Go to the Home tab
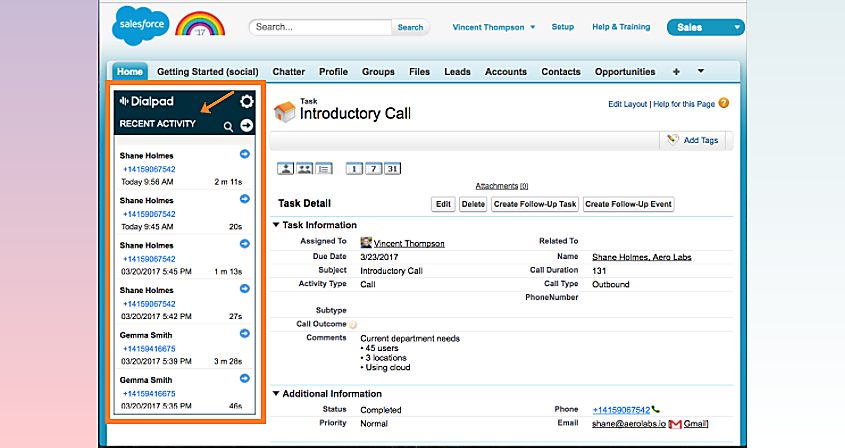845x448 pixels. (x=129, y=72)
